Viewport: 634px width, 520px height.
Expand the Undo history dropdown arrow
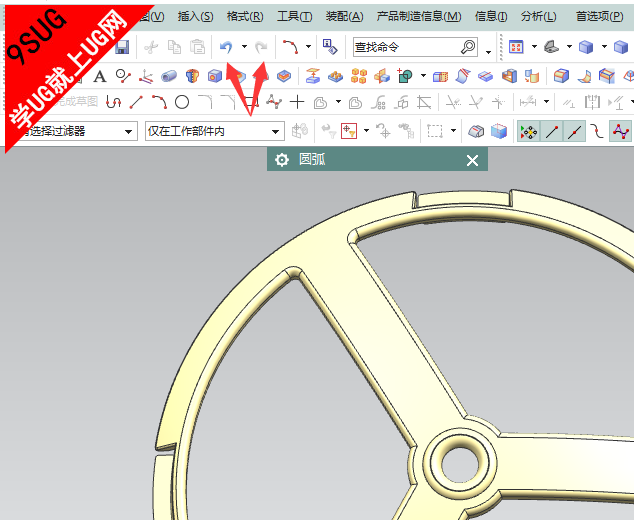point(244,47)
